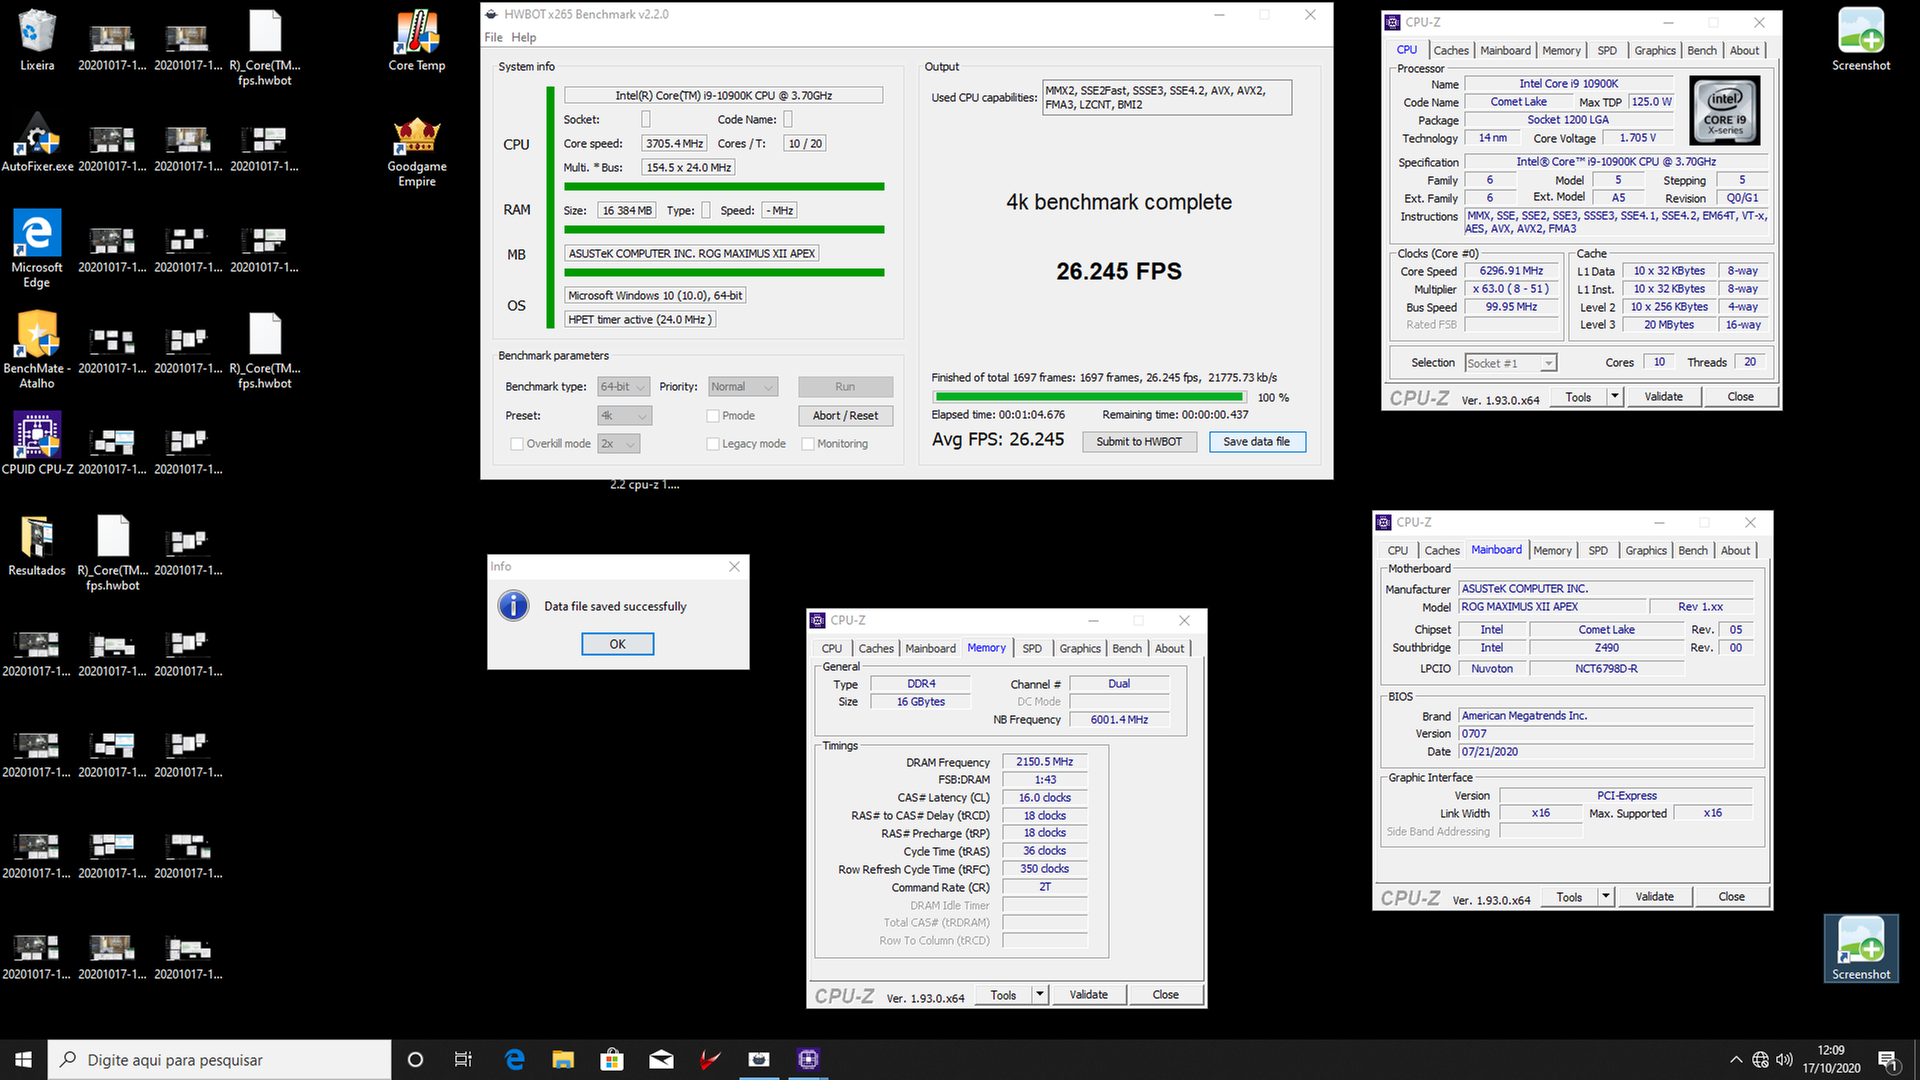Viewport: 1920px width, 1080px height.
Task: Click OK in the Info dialog
Action: click(x=618, y=644)
